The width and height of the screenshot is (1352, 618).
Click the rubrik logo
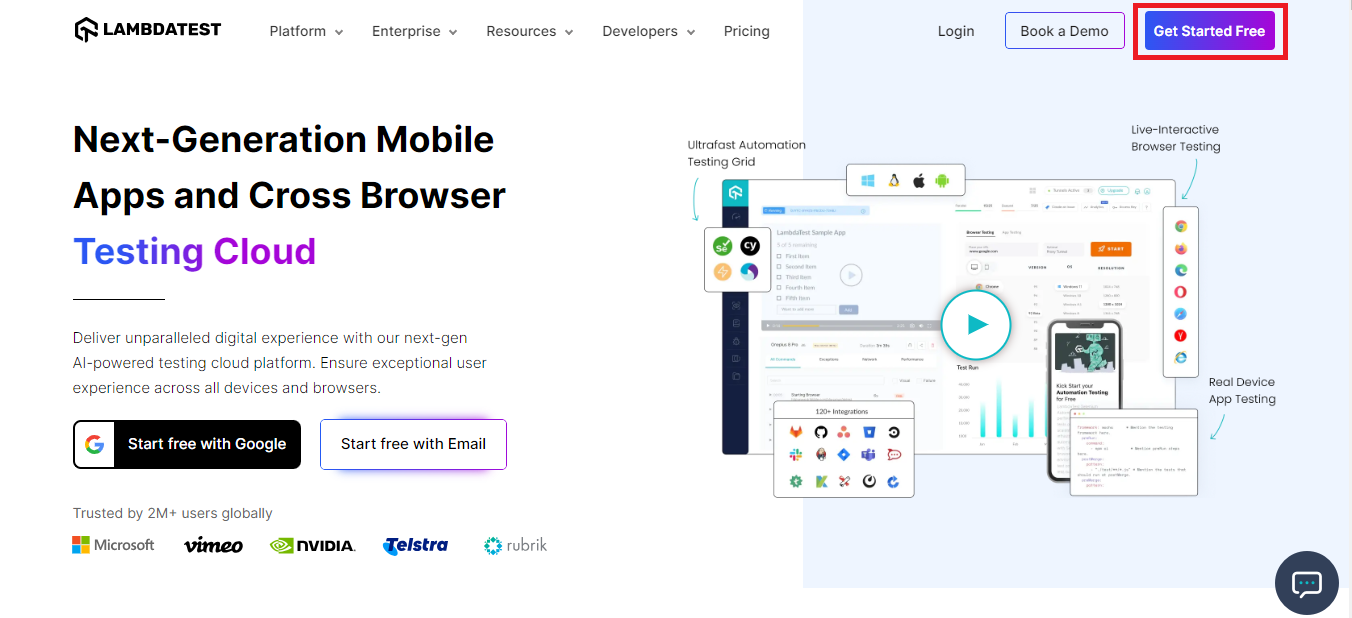coord(515,545)
